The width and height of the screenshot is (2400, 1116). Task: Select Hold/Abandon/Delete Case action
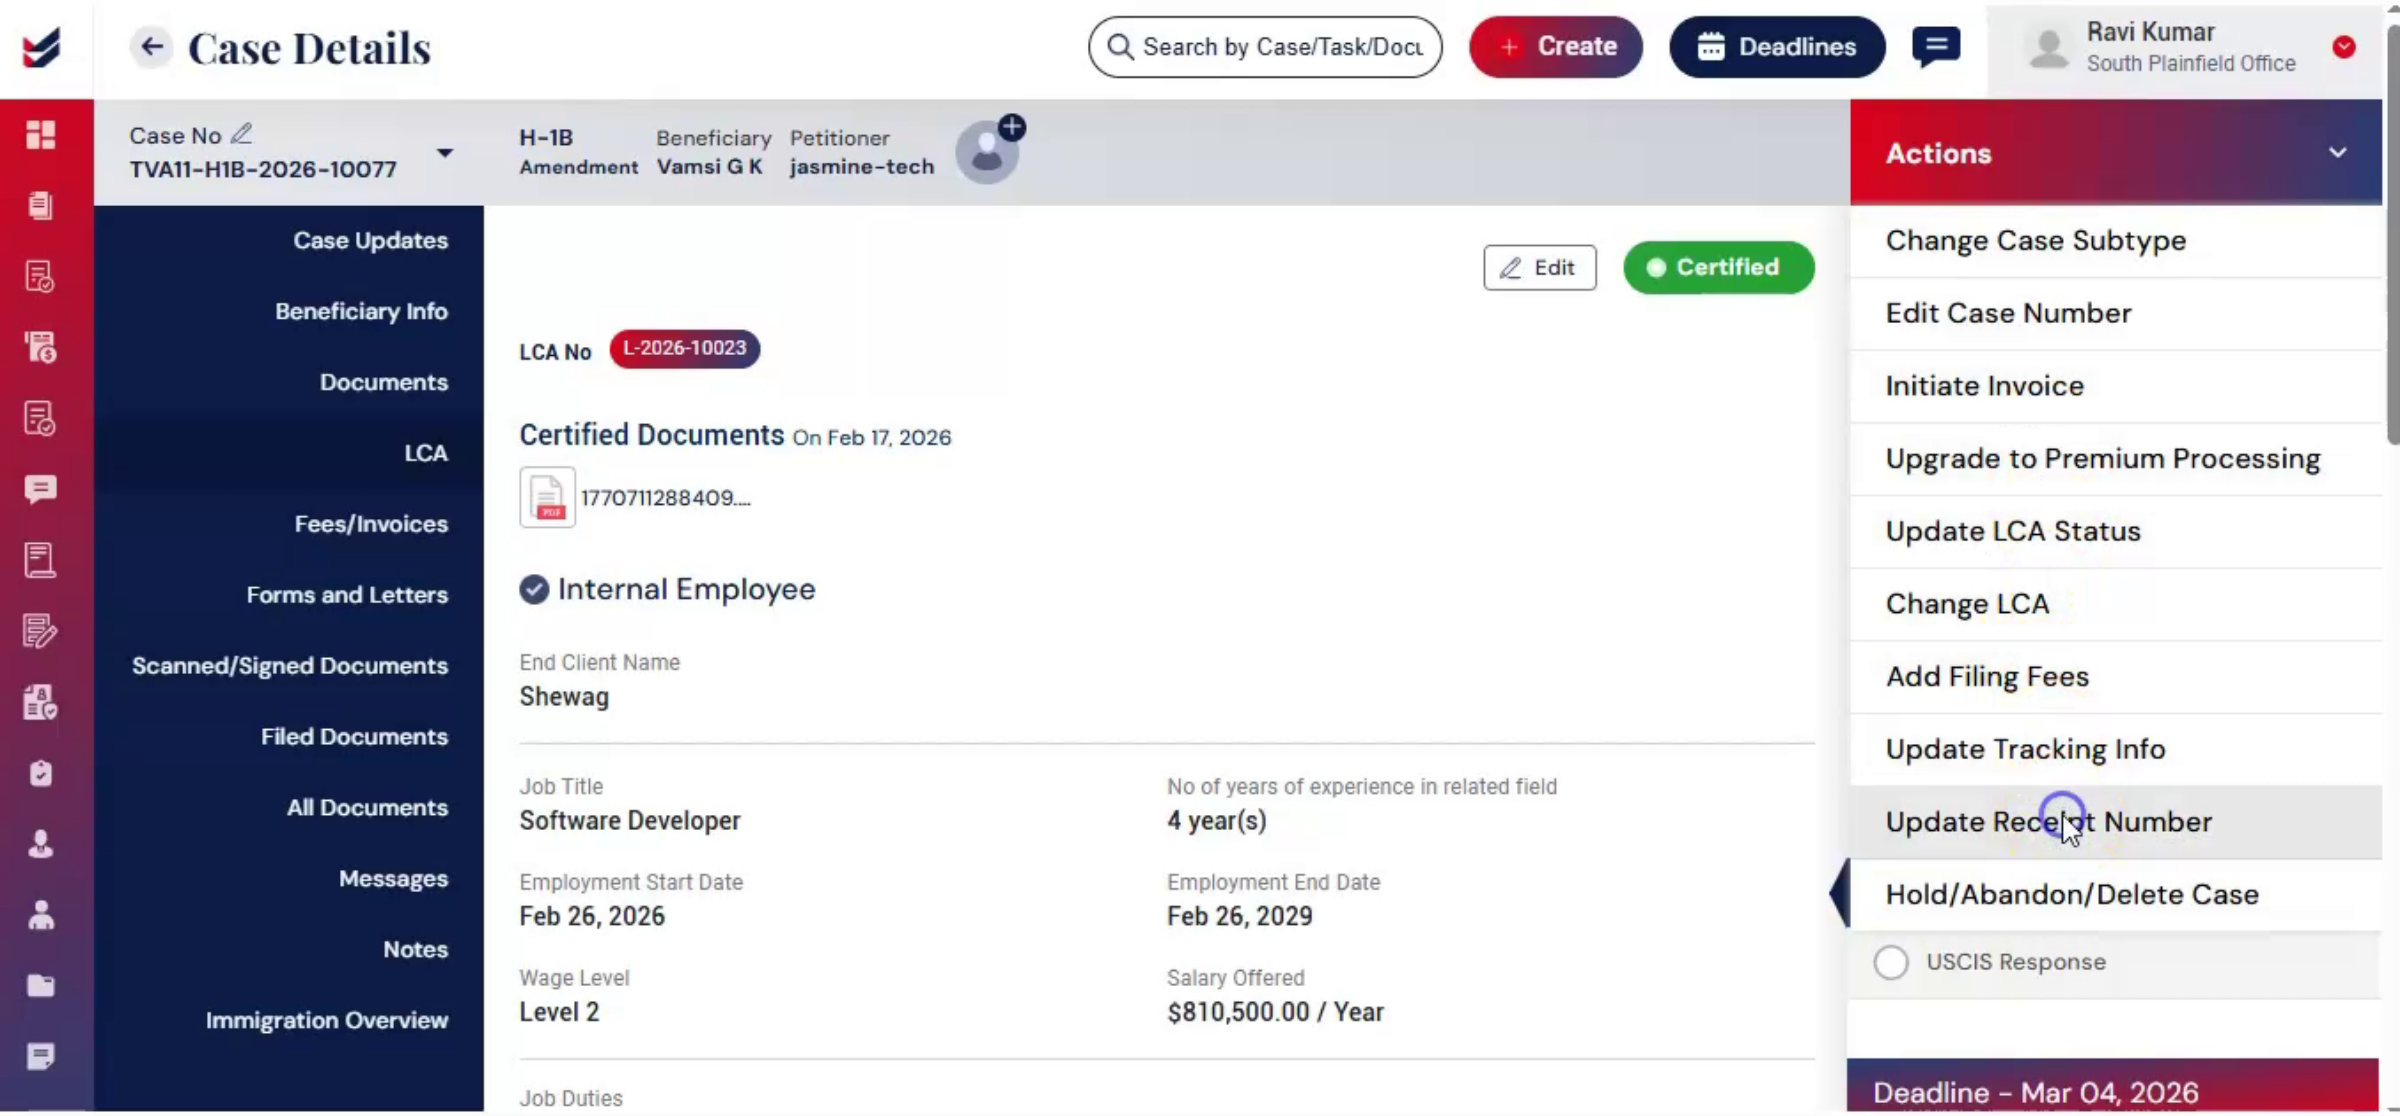[2115, 895]
